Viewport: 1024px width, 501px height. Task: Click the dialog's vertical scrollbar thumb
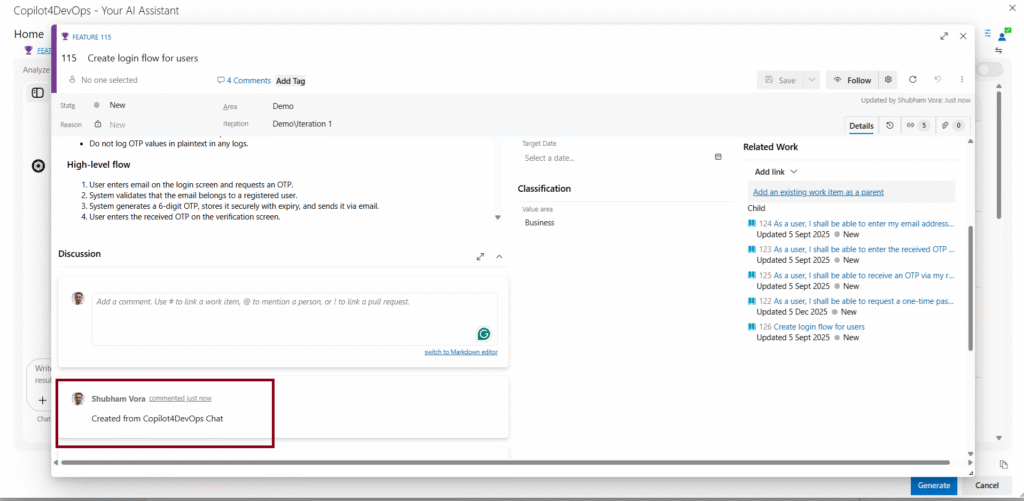point(970,287)
